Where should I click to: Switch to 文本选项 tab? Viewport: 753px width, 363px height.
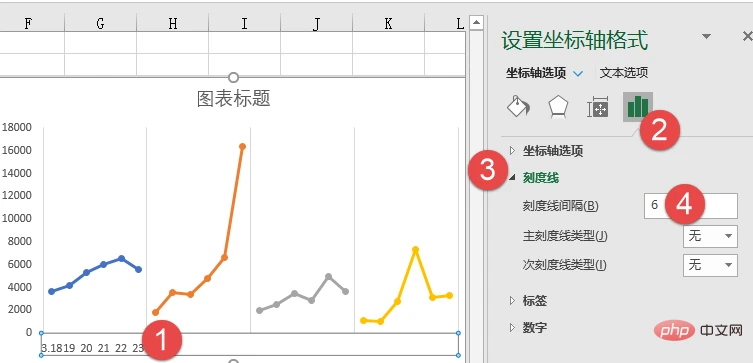pos(624,73)
